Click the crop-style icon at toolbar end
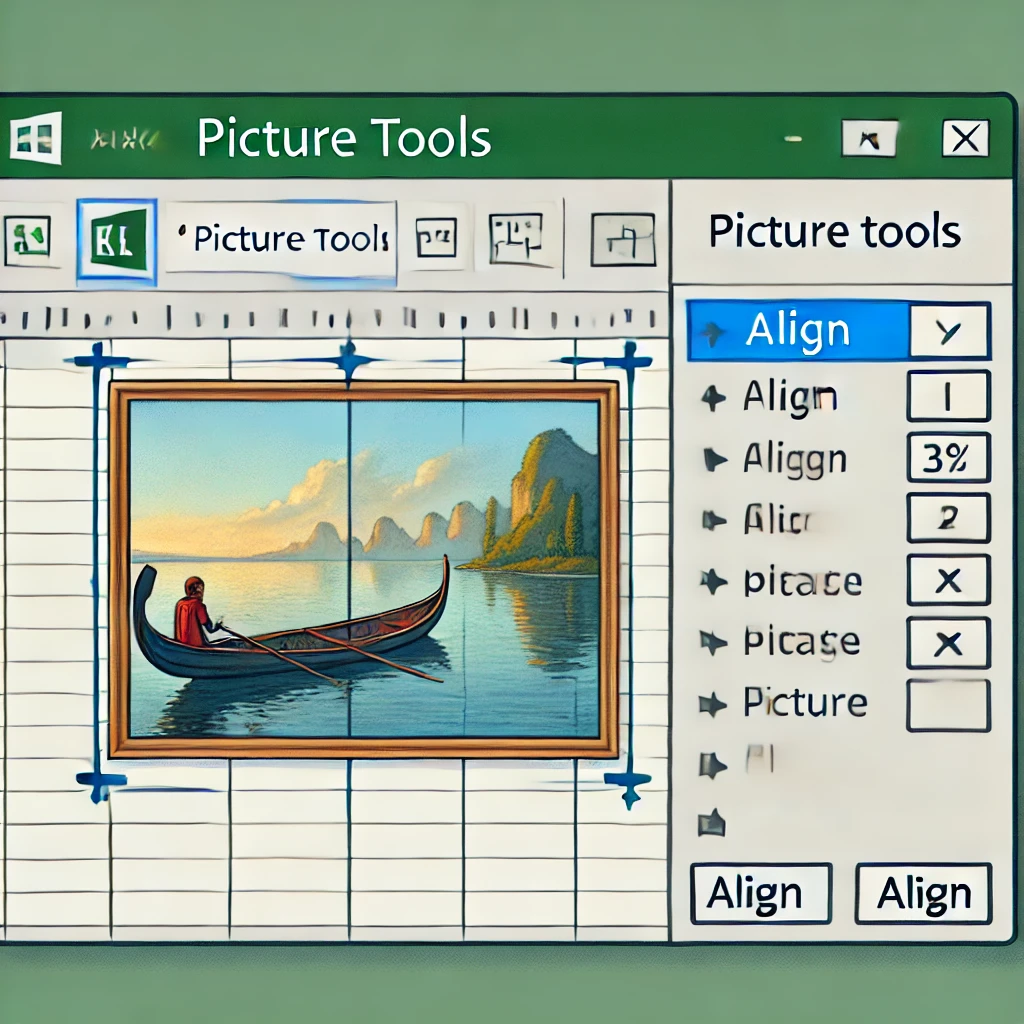The image size is (1024, 1024). click(x=623, y=240)
